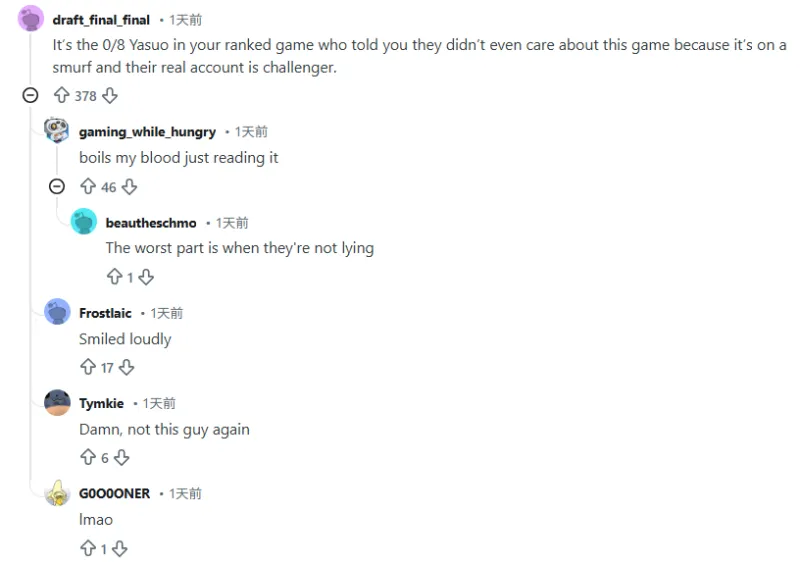This screenshot has width=800, height=565.
Task: Open draft_final_final's user profile
Action: click(x=101, y=20)
